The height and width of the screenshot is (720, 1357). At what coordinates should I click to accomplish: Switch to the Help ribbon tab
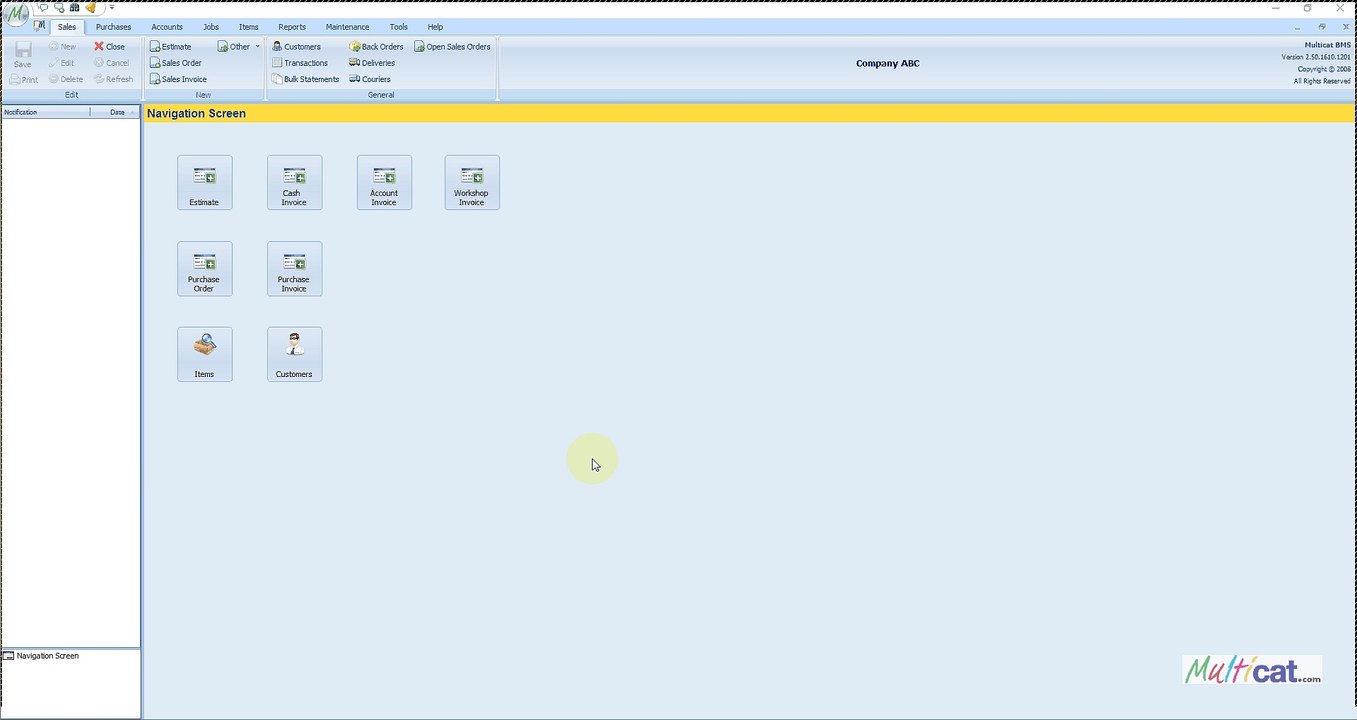(435, 27)
